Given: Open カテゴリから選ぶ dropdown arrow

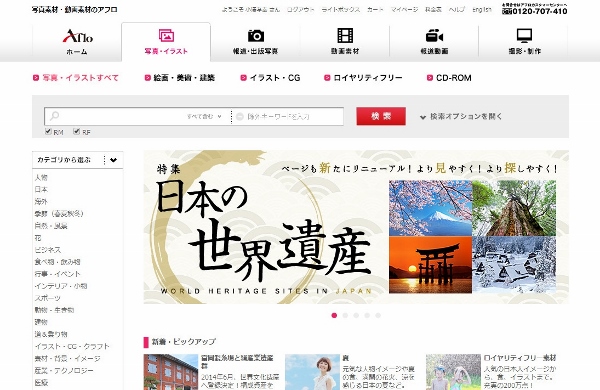Looking at the screenshot, I should click(x=113, y=160).
